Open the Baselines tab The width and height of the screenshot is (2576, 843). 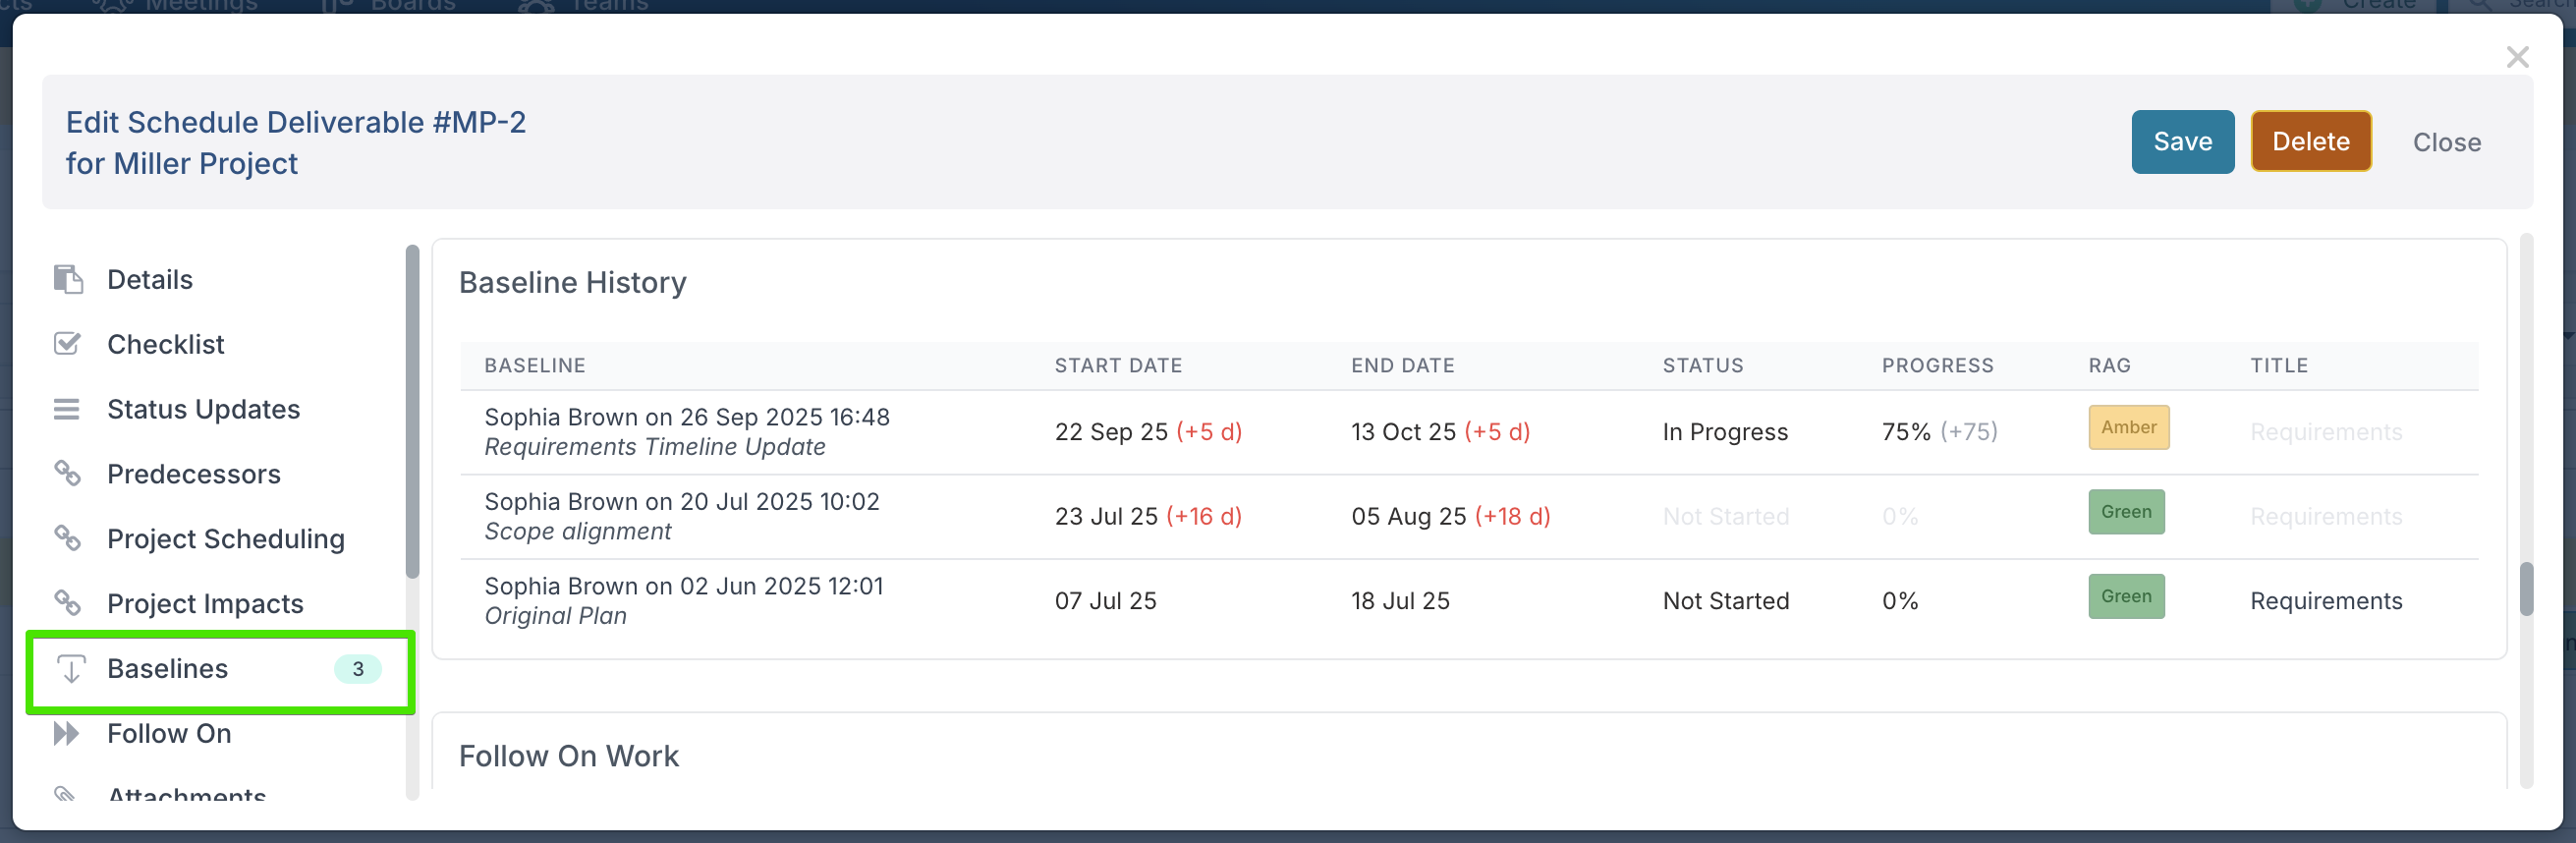tap(168, 669)
